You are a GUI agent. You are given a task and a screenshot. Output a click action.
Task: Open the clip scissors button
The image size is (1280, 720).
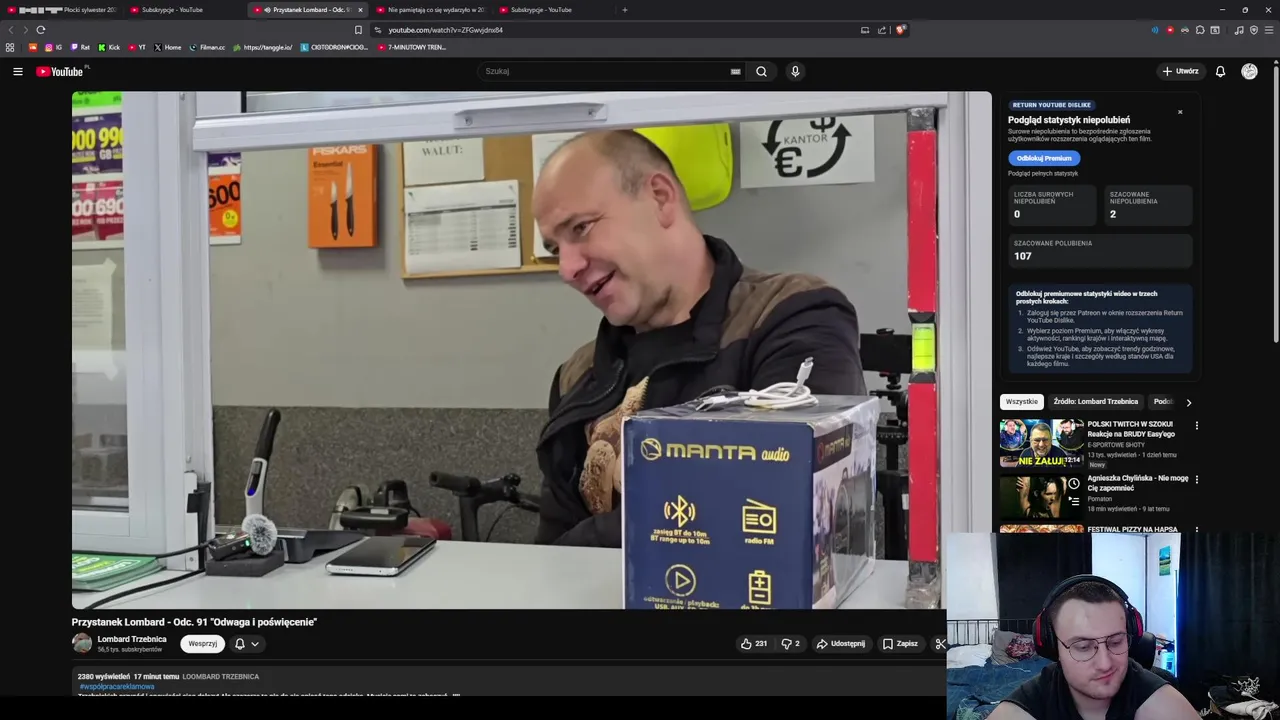coord(940,644)
